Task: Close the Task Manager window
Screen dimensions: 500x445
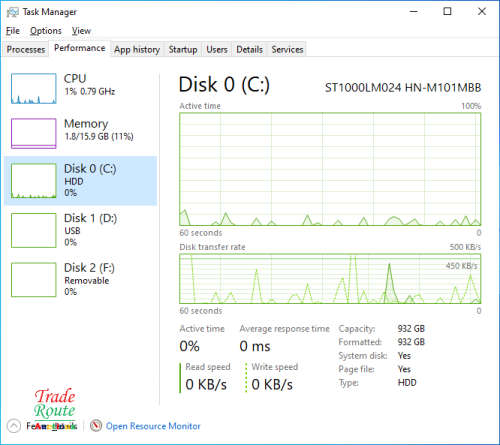Action: (482, 11)
